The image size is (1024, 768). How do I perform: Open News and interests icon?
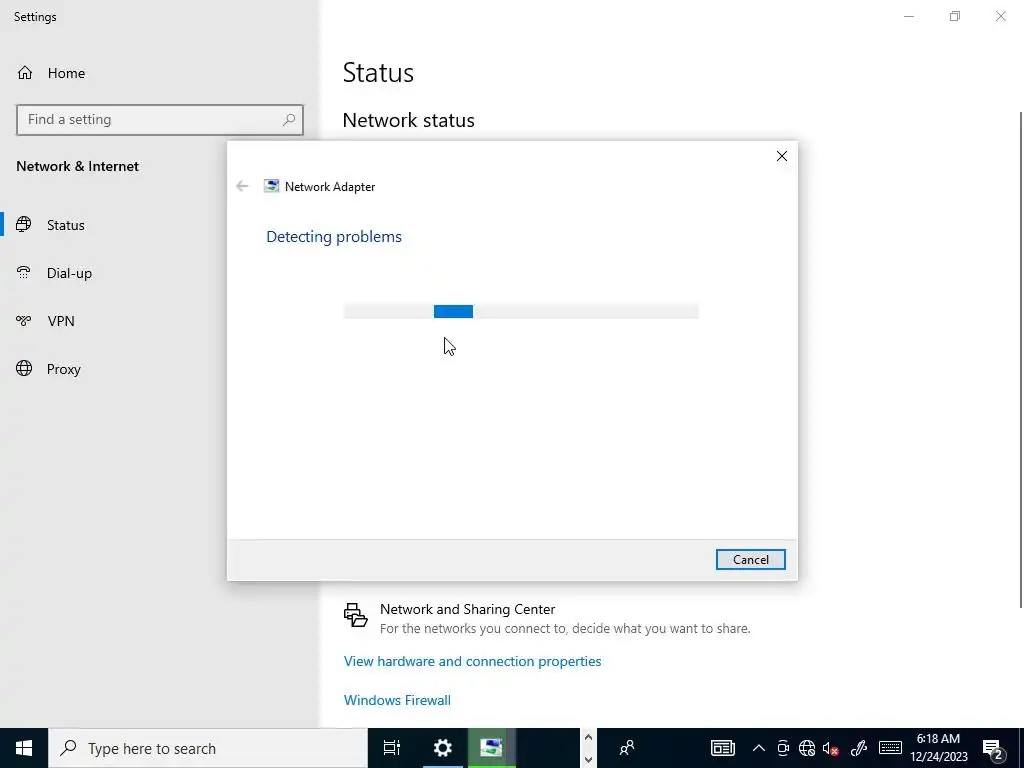[723, 748]
